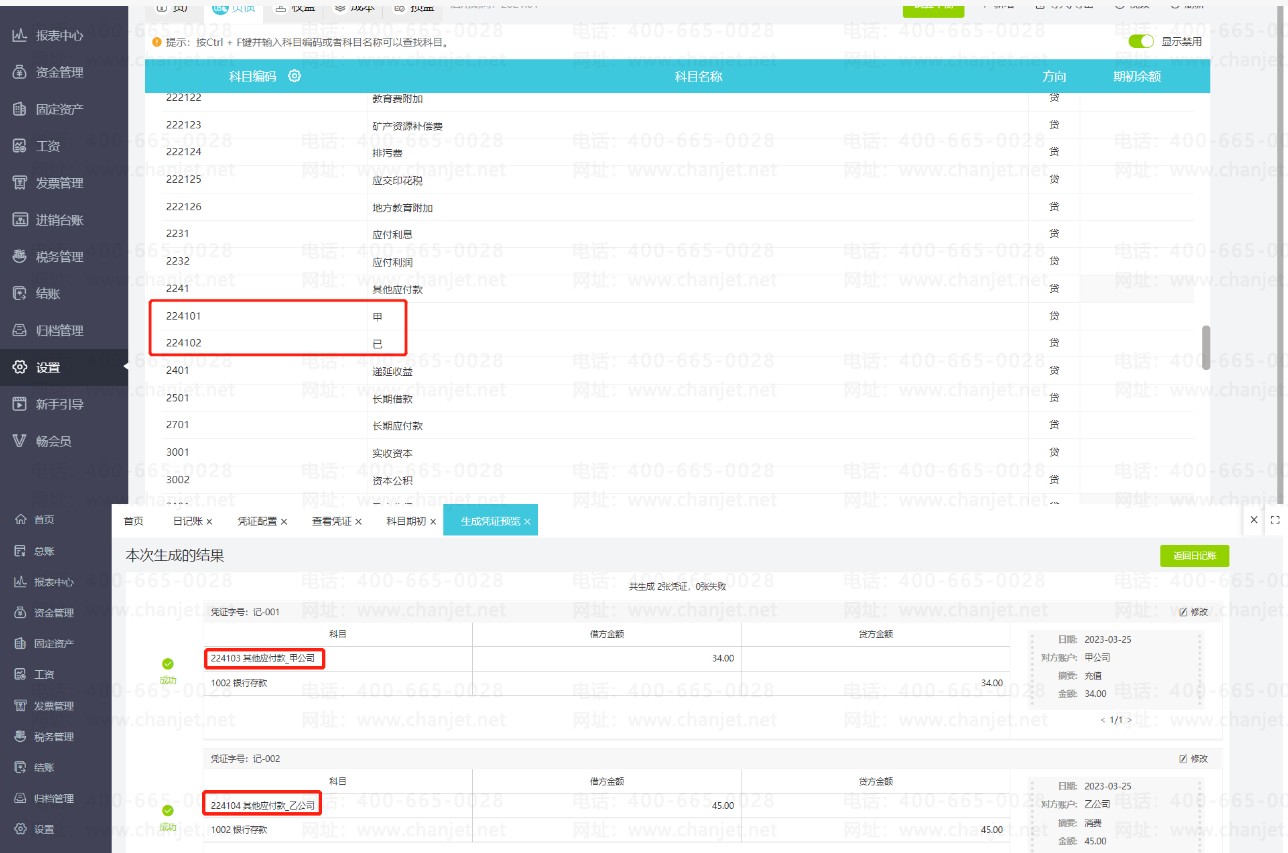
Task: Switch to the 日记账 tab
Action: pyautogui.click(x=187, y=521)
